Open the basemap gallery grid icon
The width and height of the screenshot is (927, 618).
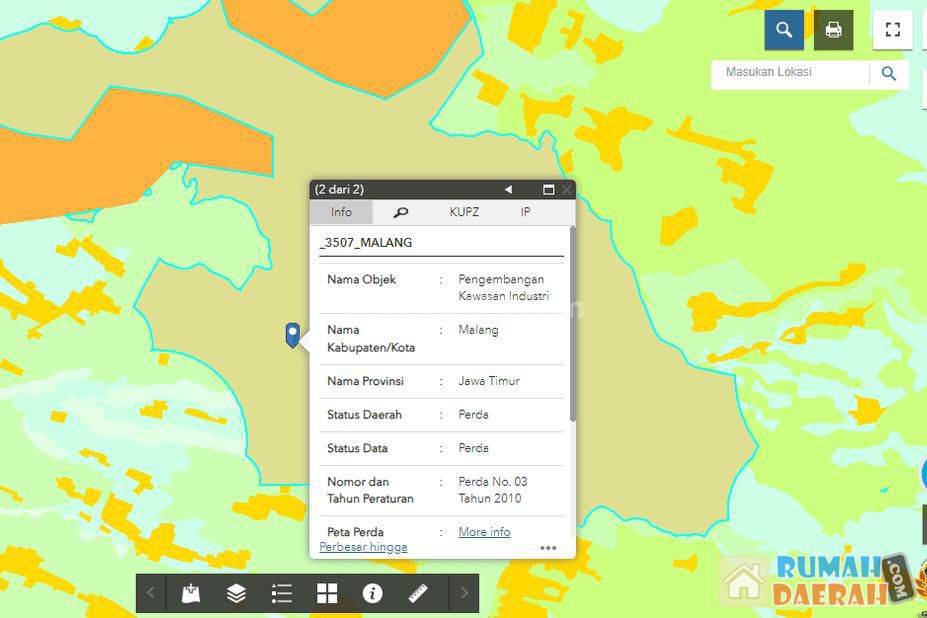[x=327, y=593]
